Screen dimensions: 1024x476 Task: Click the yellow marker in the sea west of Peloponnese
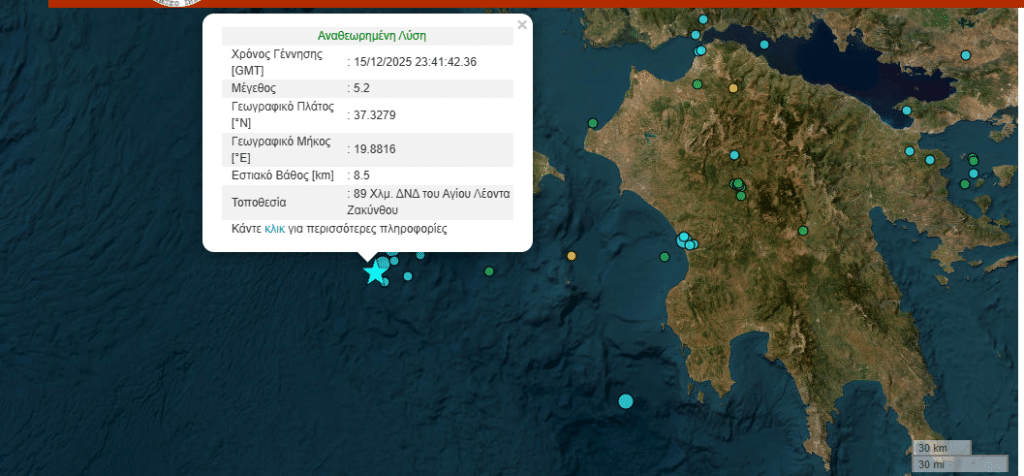pos(571,257)
